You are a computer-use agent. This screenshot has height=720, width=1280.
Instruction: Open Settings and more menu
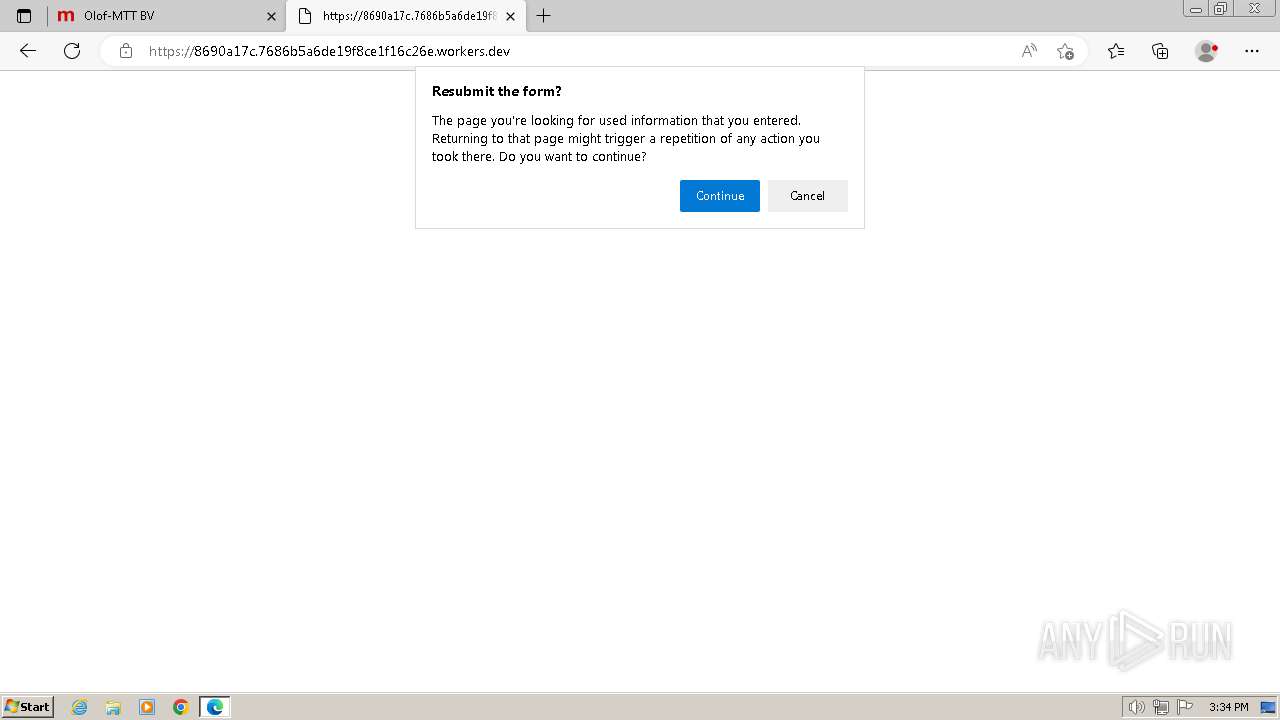pos(1252,51)
